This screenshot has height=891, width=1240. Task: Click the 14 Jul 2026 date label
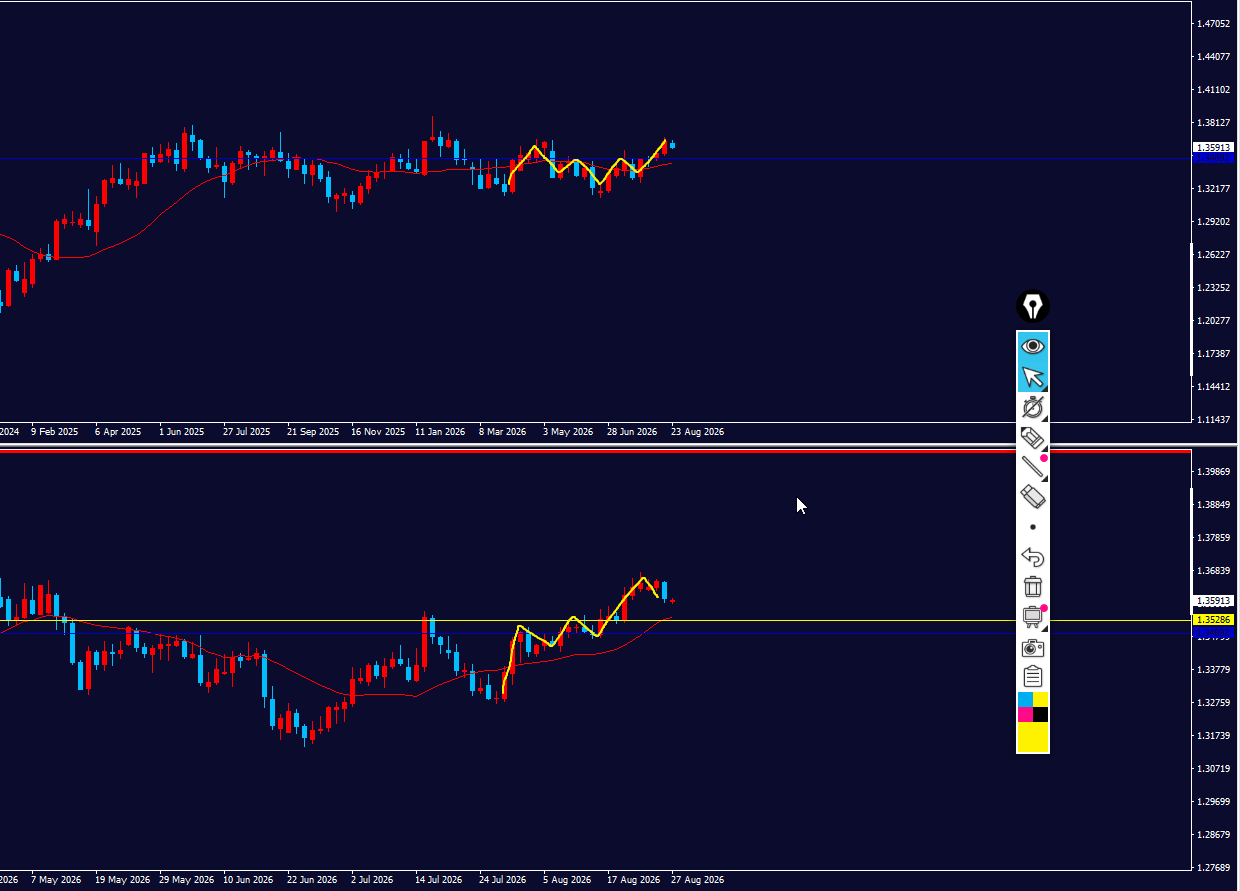(440, 880)
